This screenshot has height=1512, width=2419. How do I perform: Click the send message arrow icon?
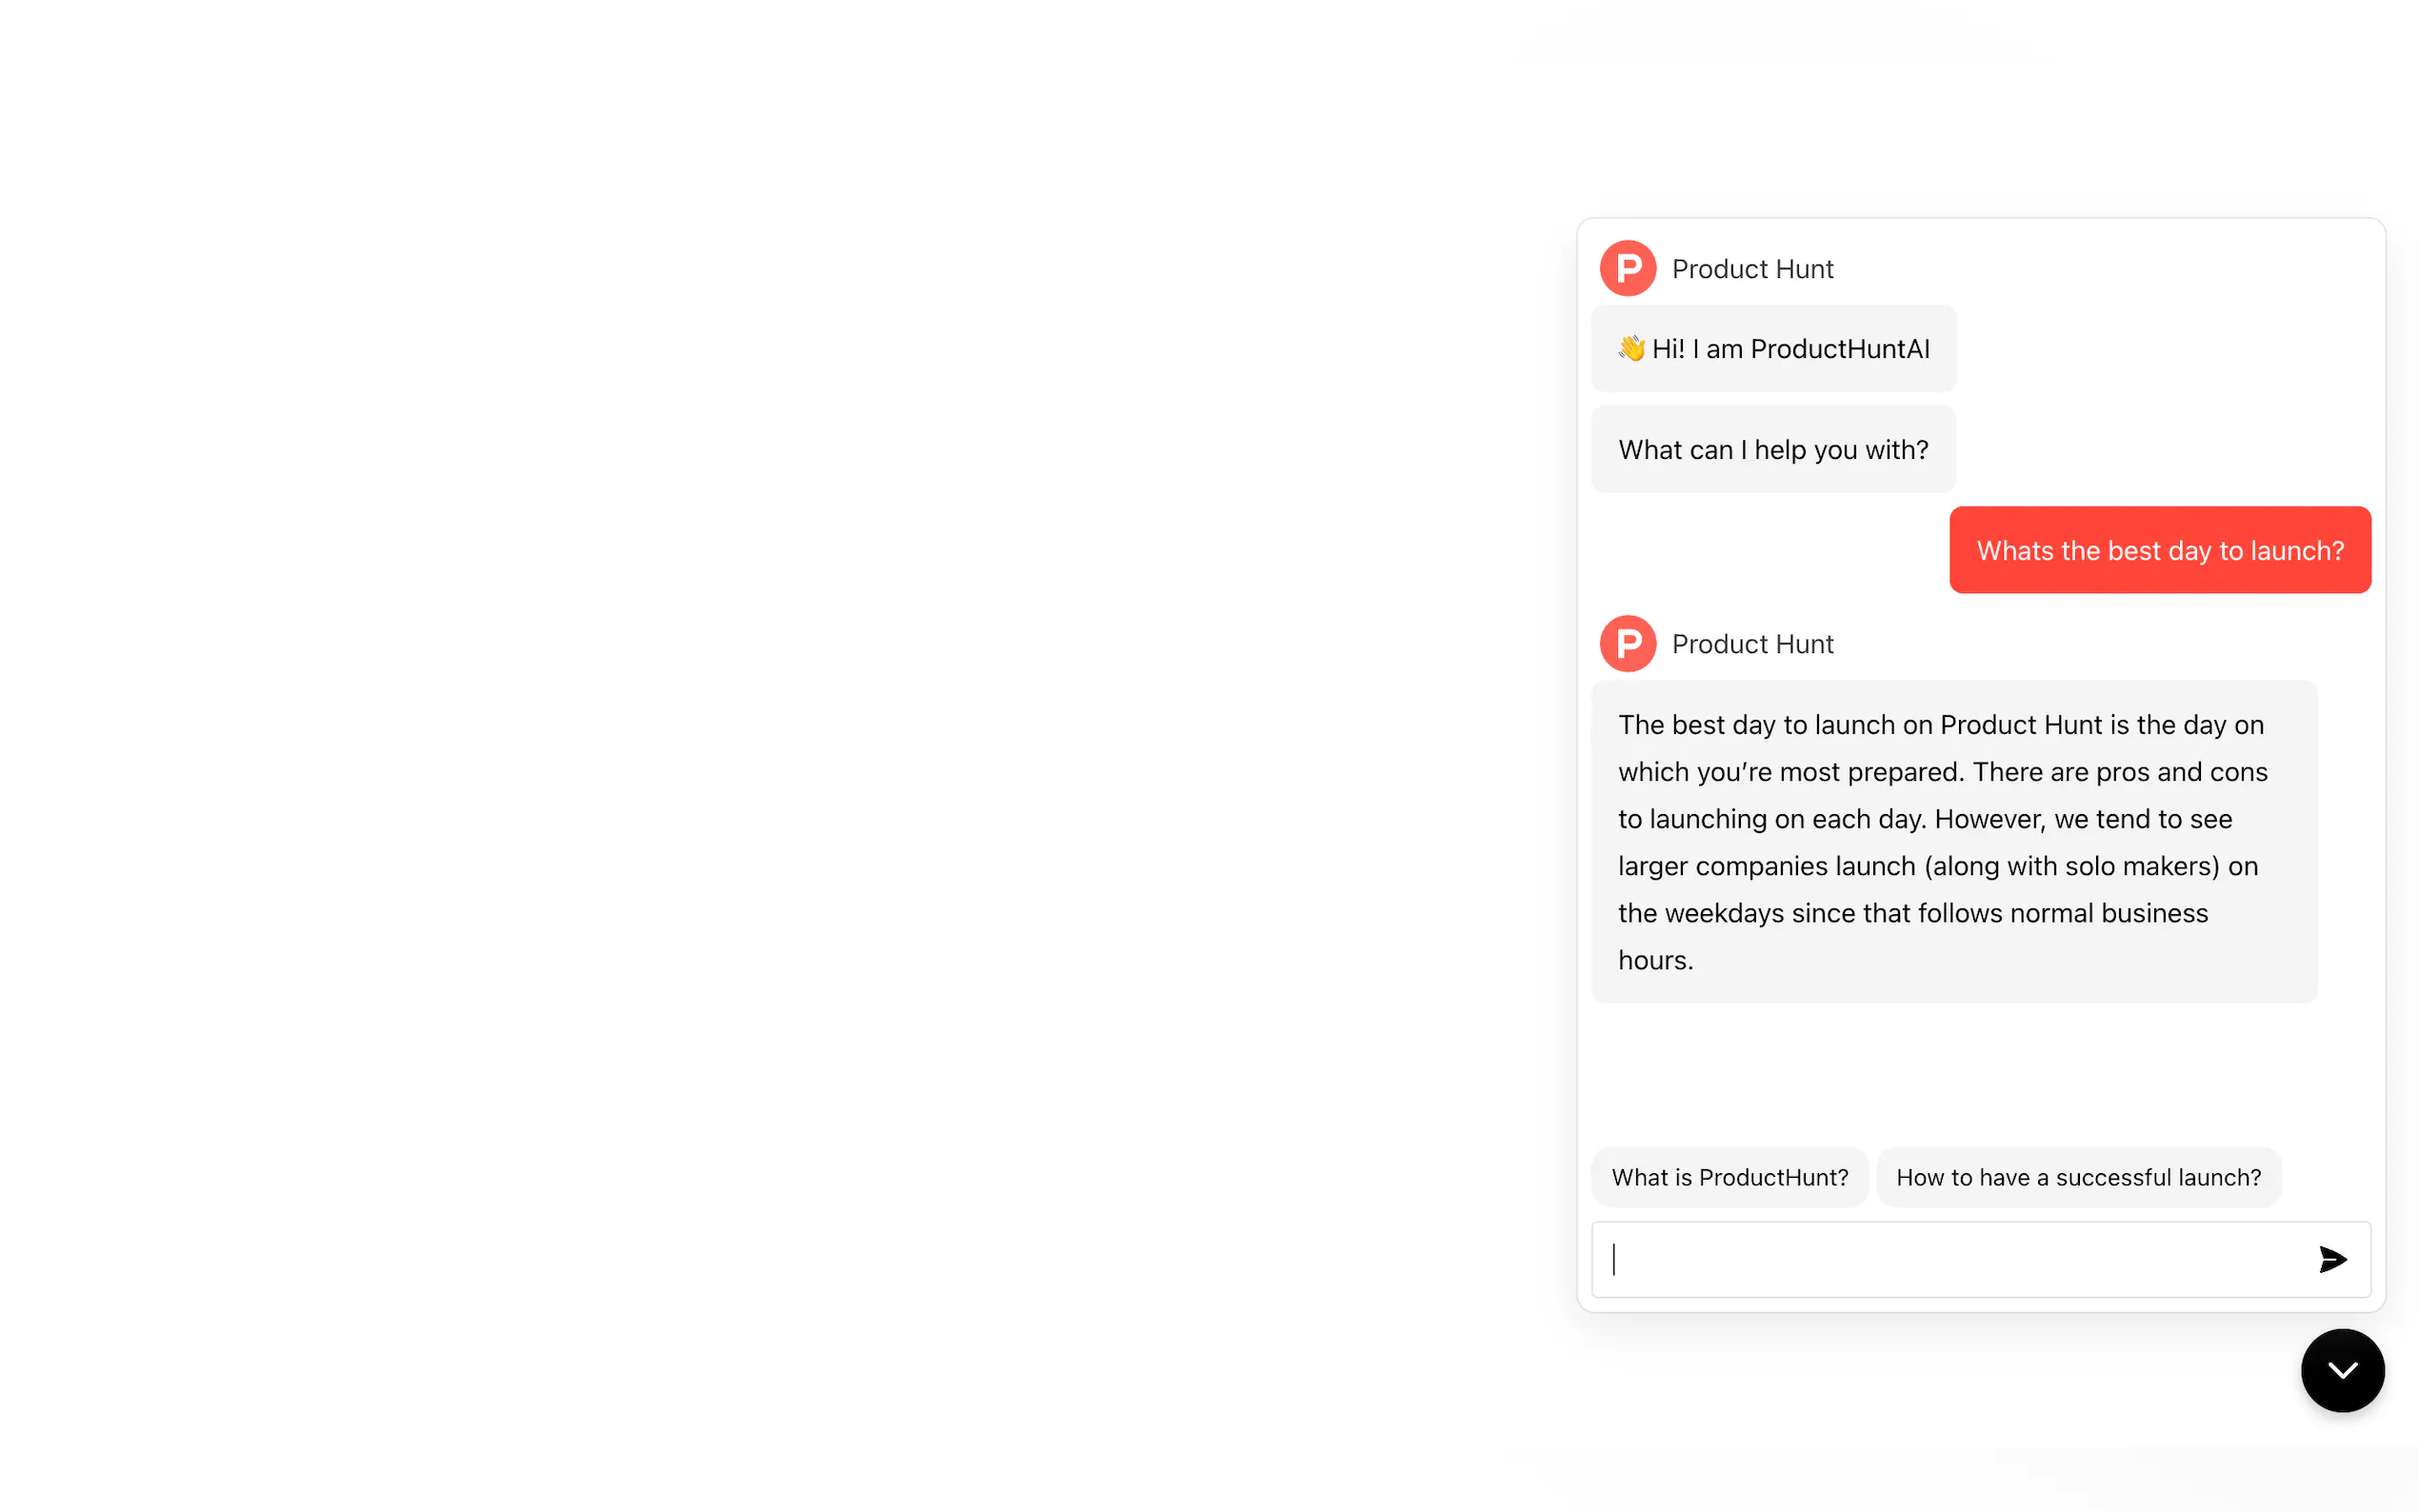pyautogui.click(x=2332, y=1259)
